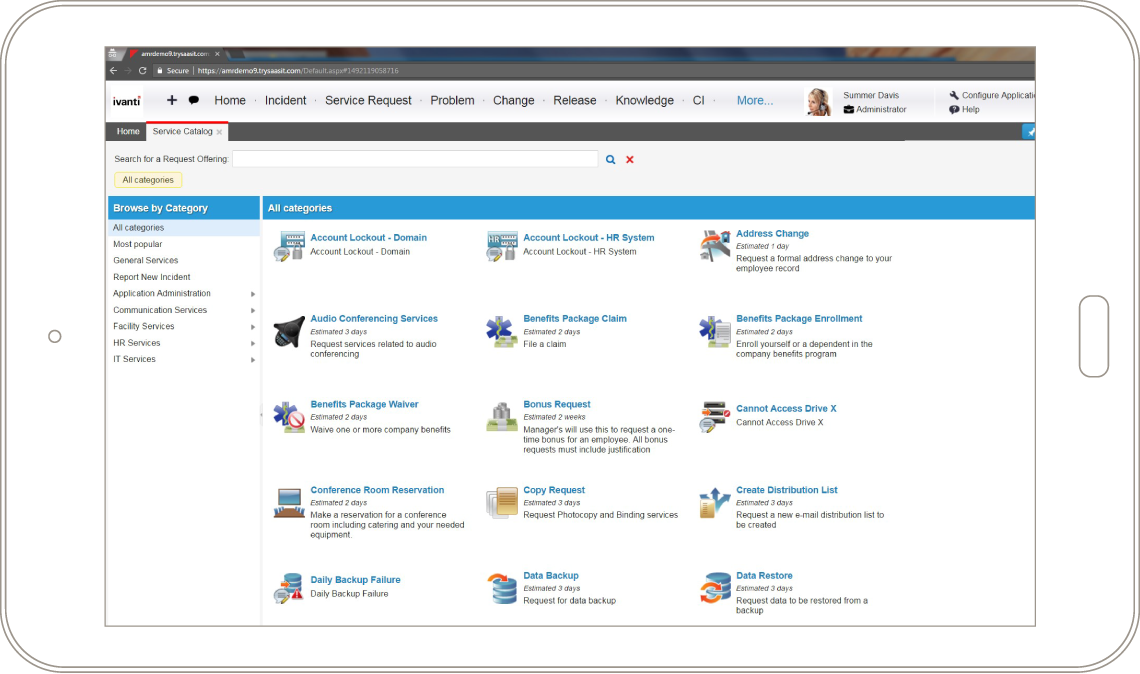This screenshot has width=1140, height=674.
Task: Open the chat speech bubble icon
Action: point(195,100)
